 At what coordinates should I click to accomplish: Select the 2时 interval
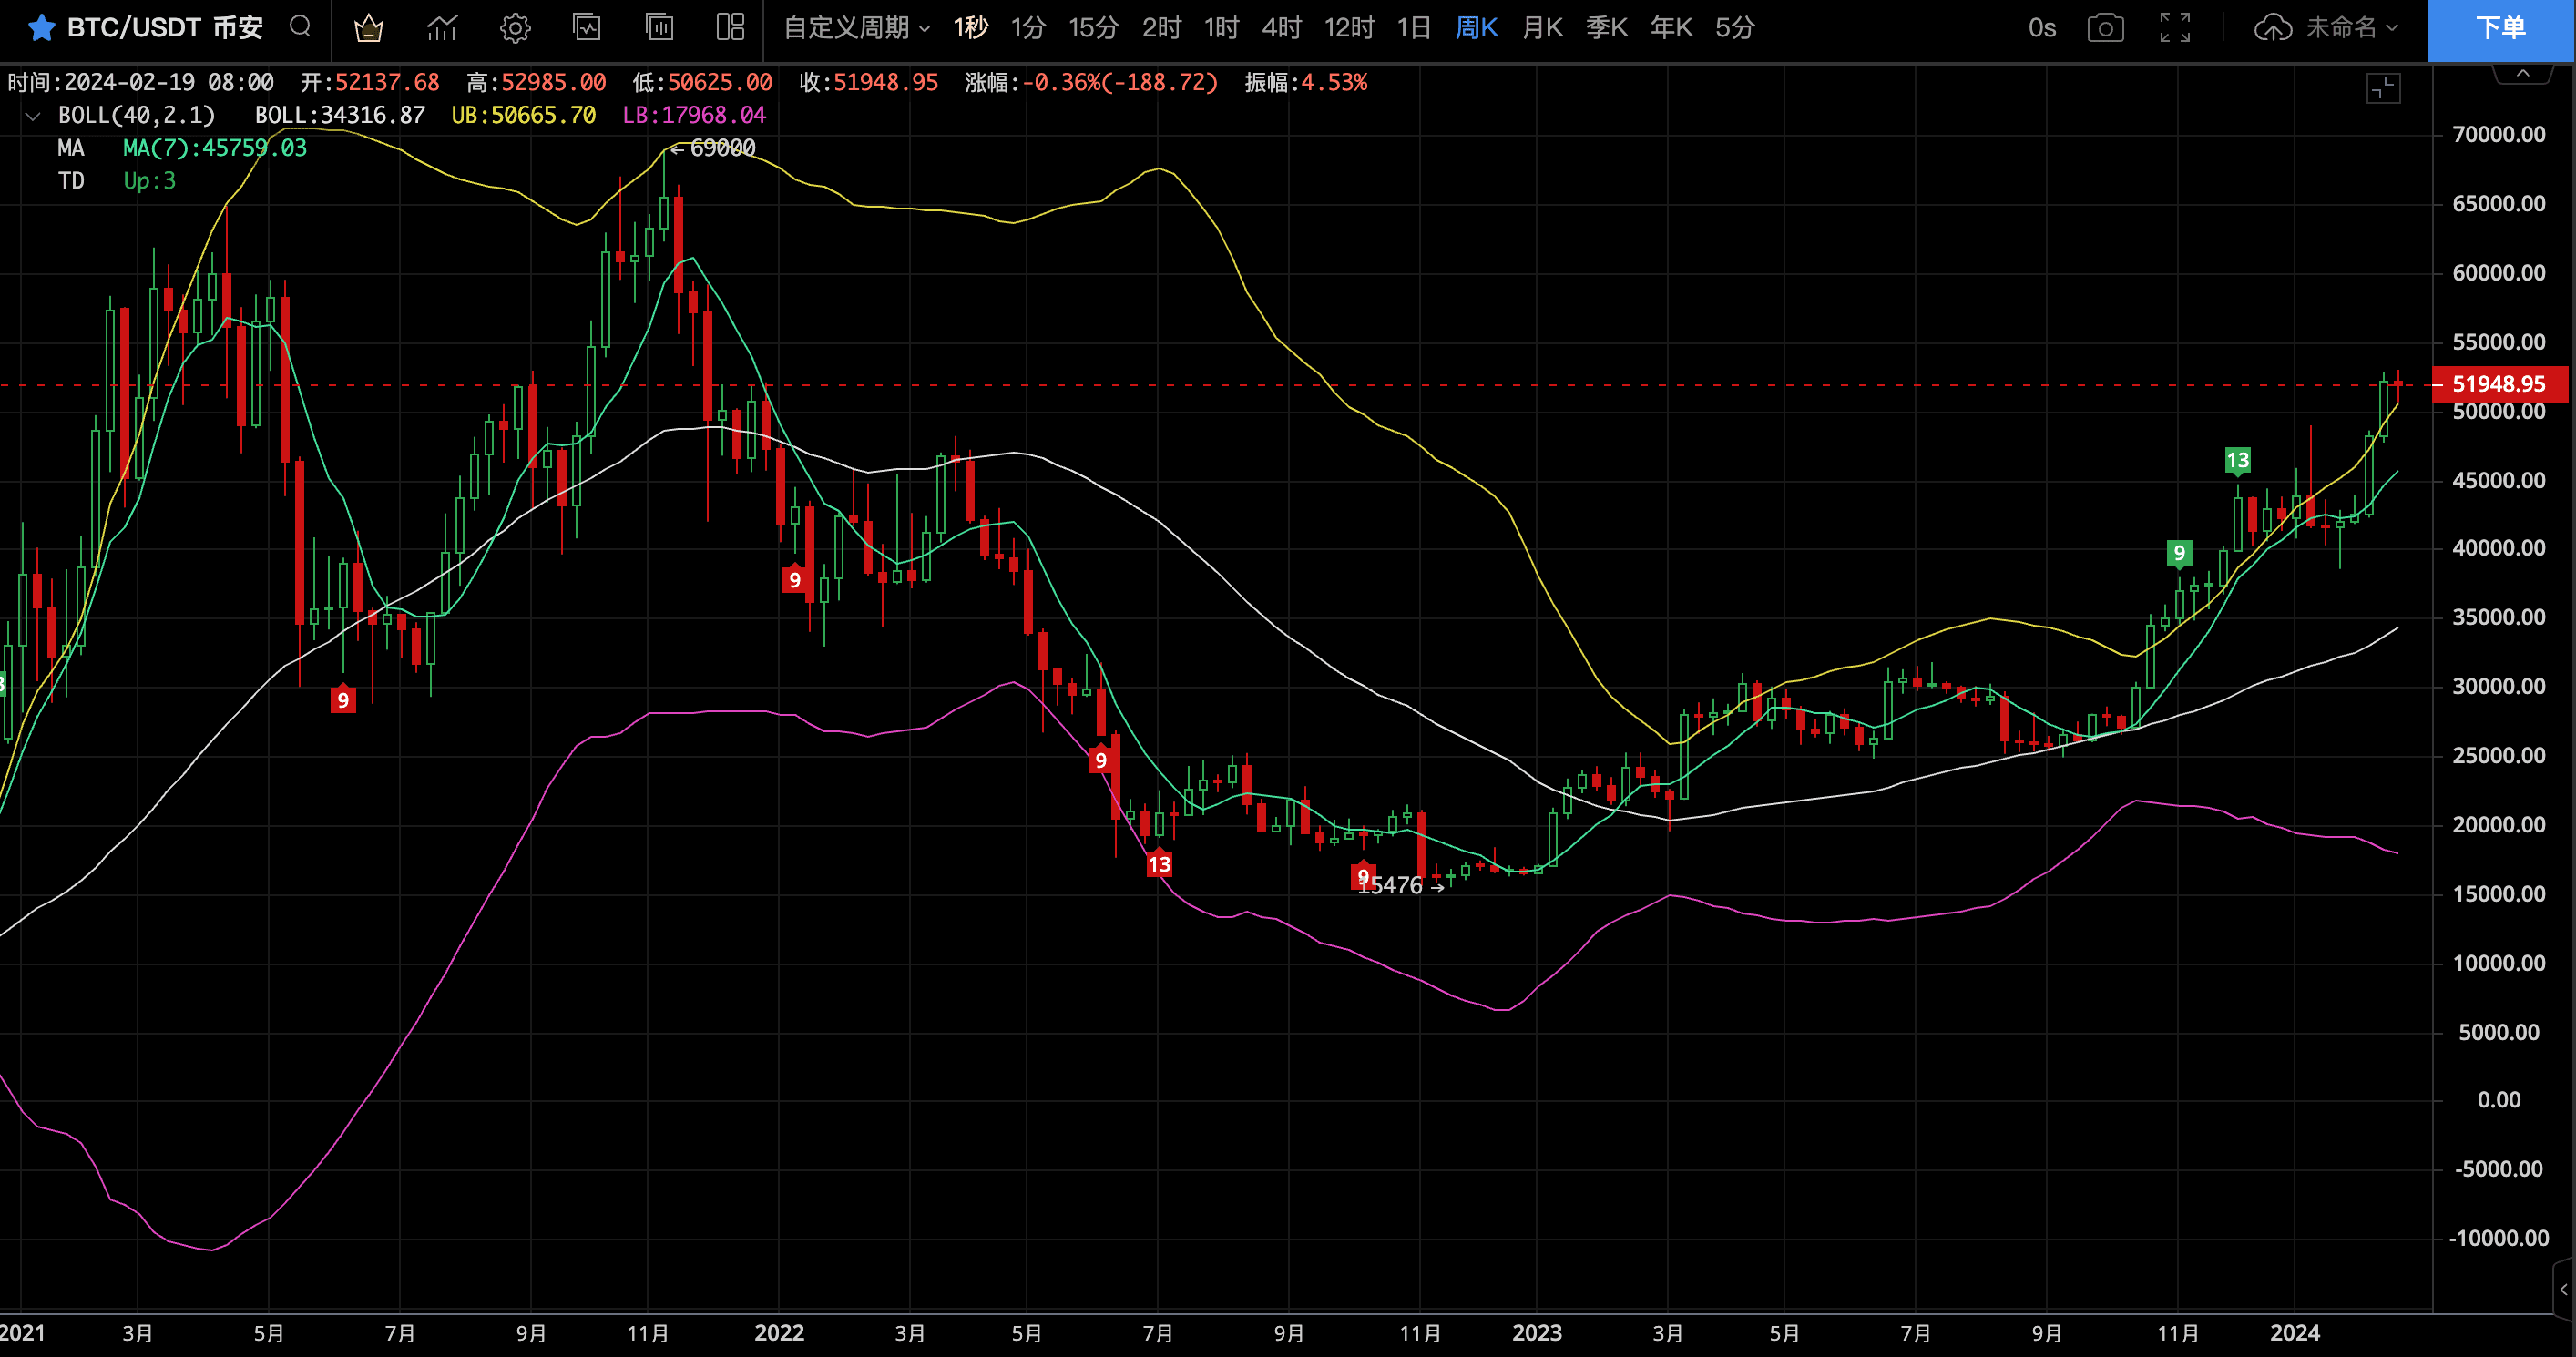(x=1162, y=28)
